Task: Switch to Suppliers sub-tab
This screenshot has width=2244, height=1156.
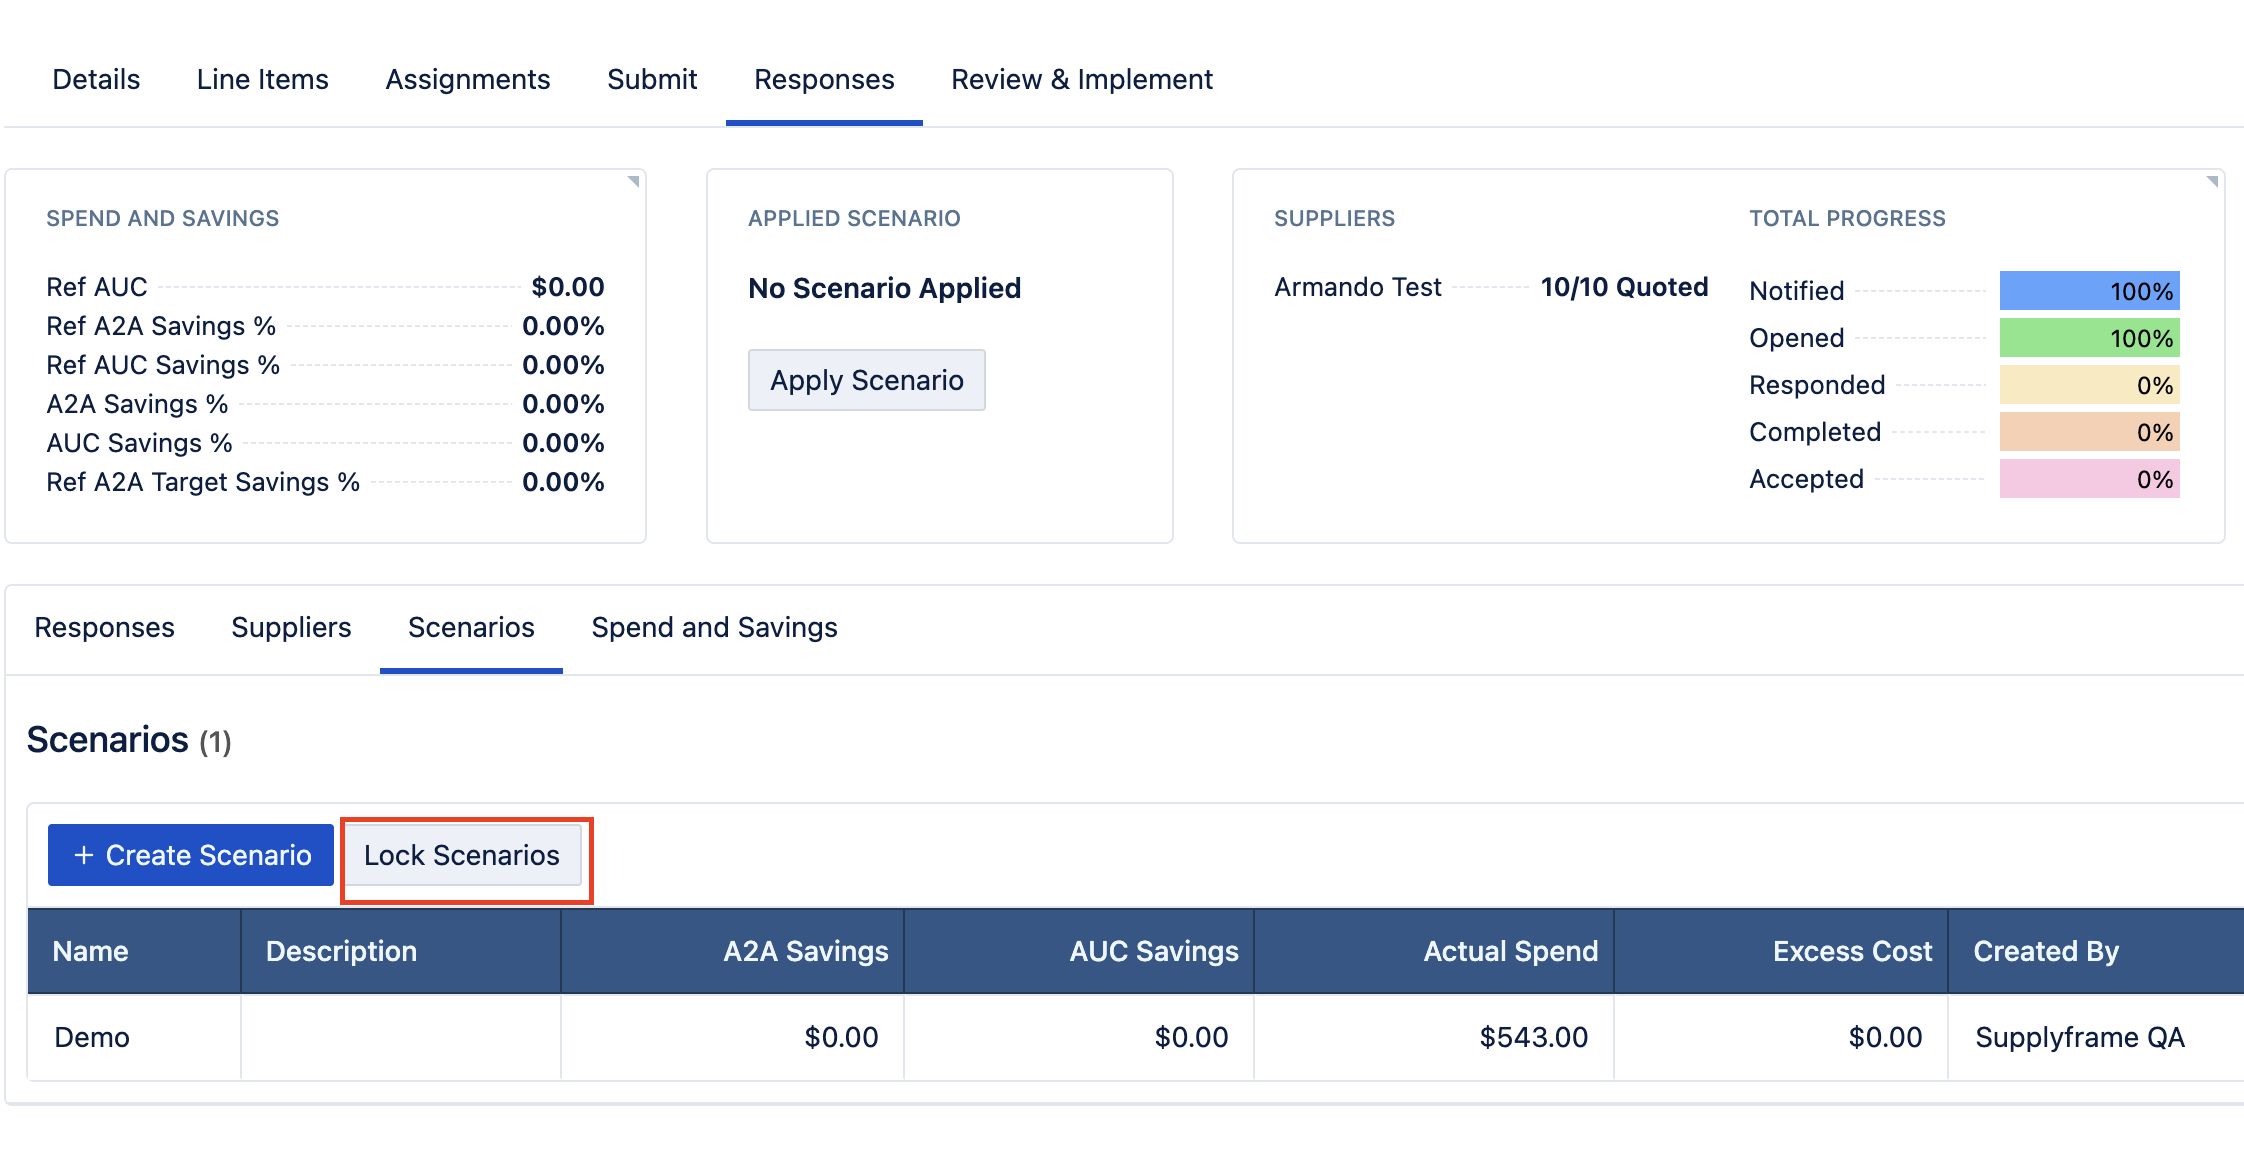Action: pos(291,628)
